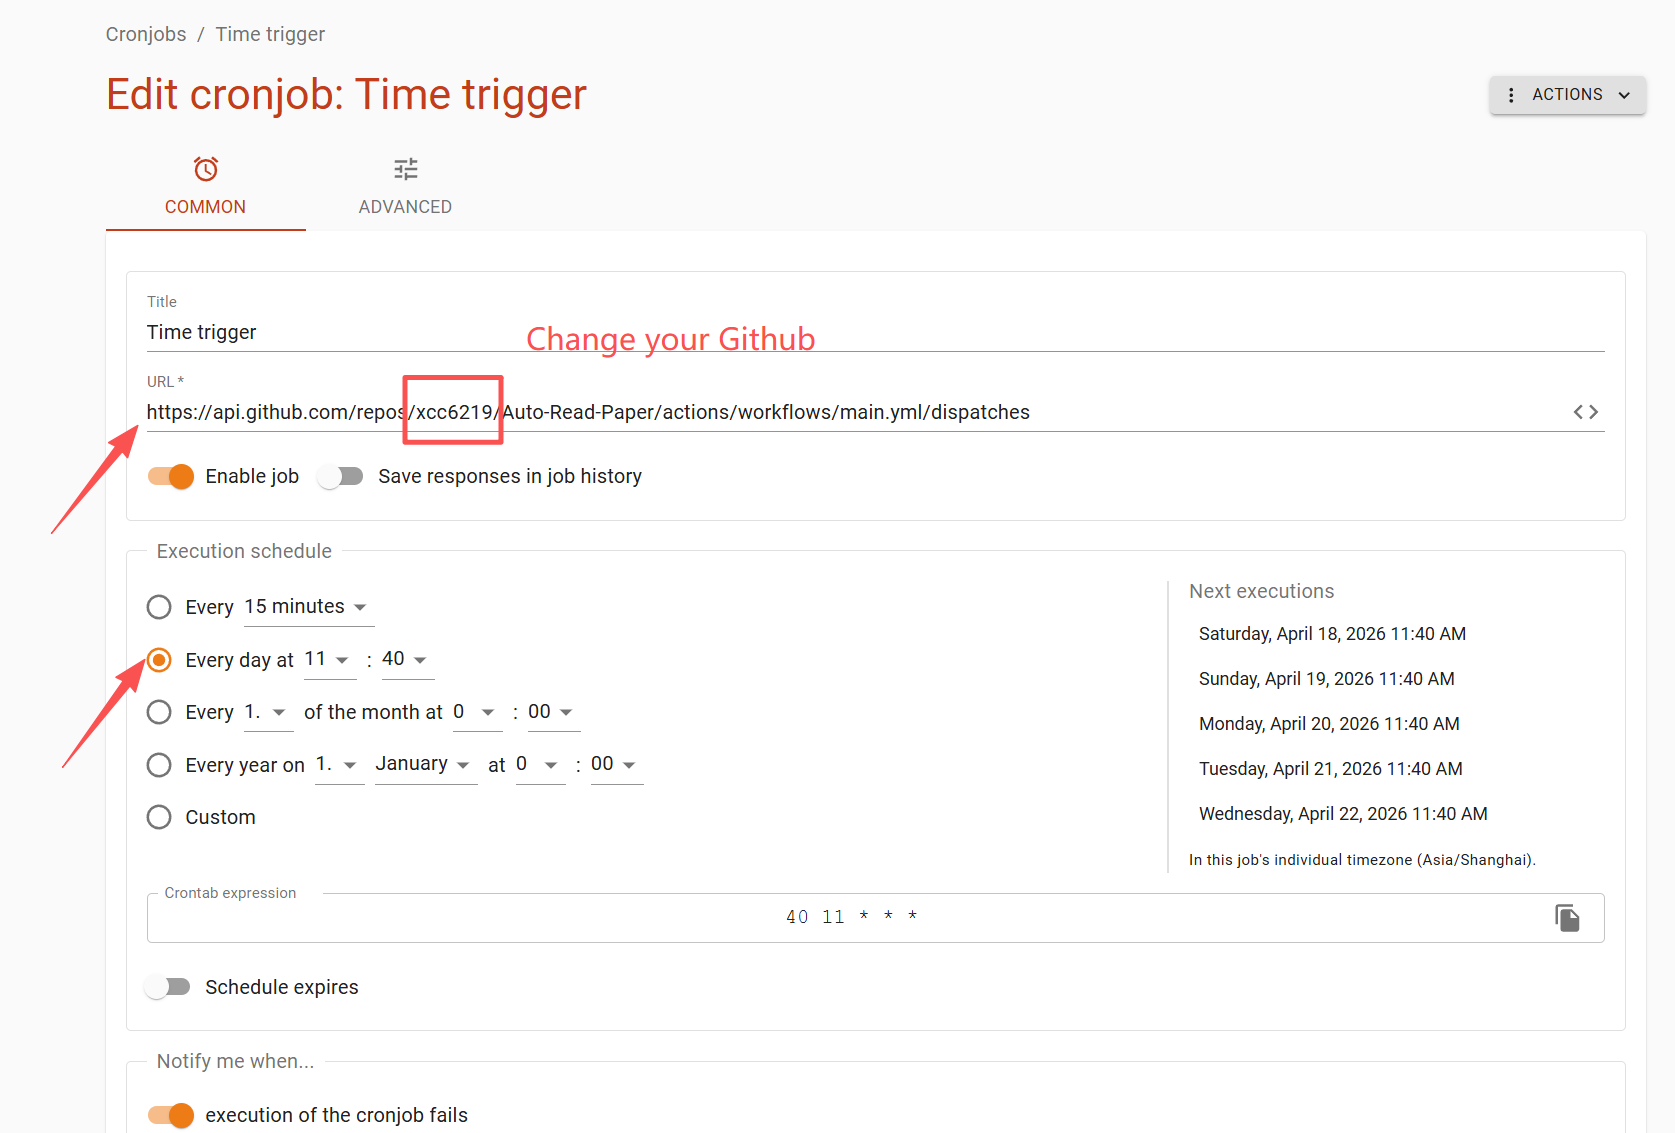Viewport: 1675px width, 1133px height.
Task: Click Sunday, April 19, 2026 execution entry
Action: coord(1326,679)
